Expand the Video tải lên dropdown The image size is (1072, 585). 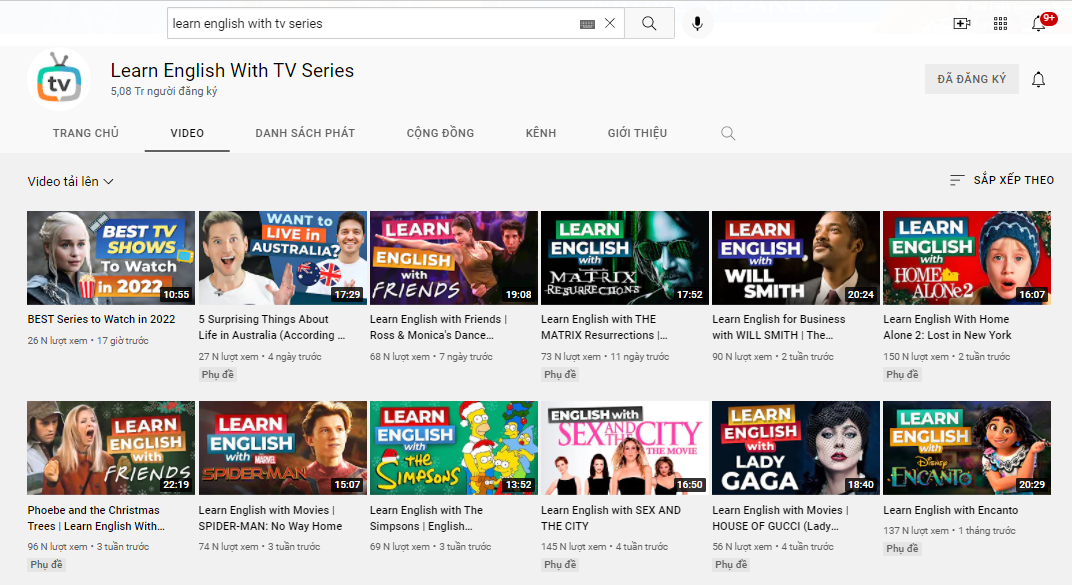(70, 181)
